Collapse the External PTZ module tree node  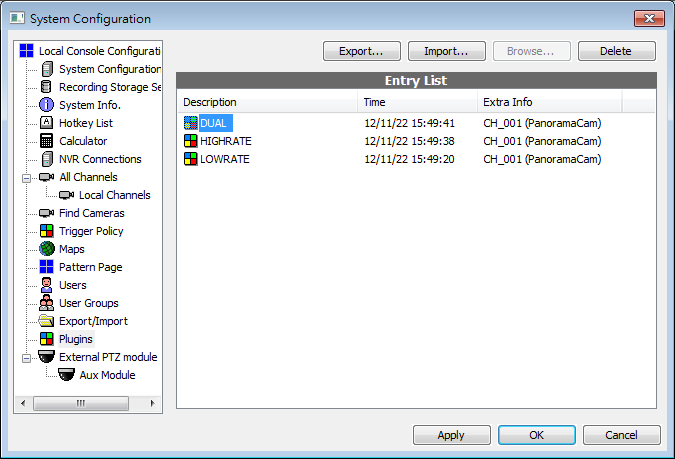coord(26,358)
